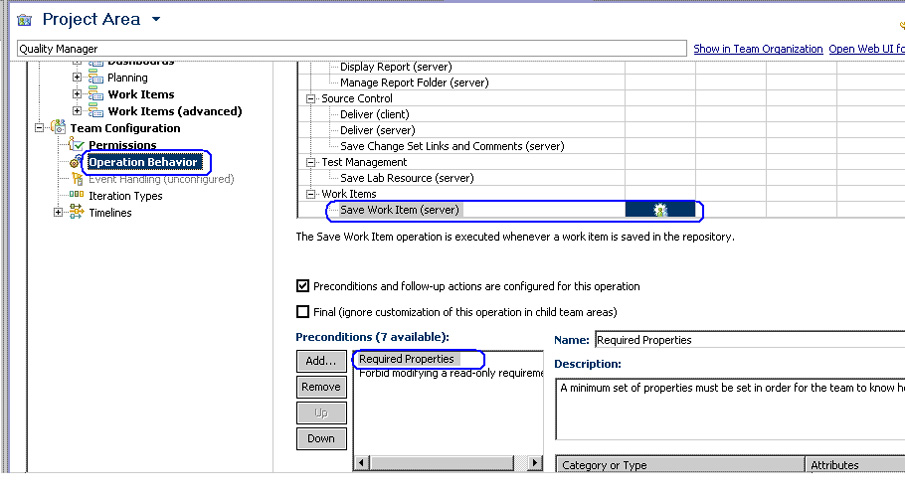Click the Work Items (advanced) icon
The image size is (905, 493).
pos(96,111)
